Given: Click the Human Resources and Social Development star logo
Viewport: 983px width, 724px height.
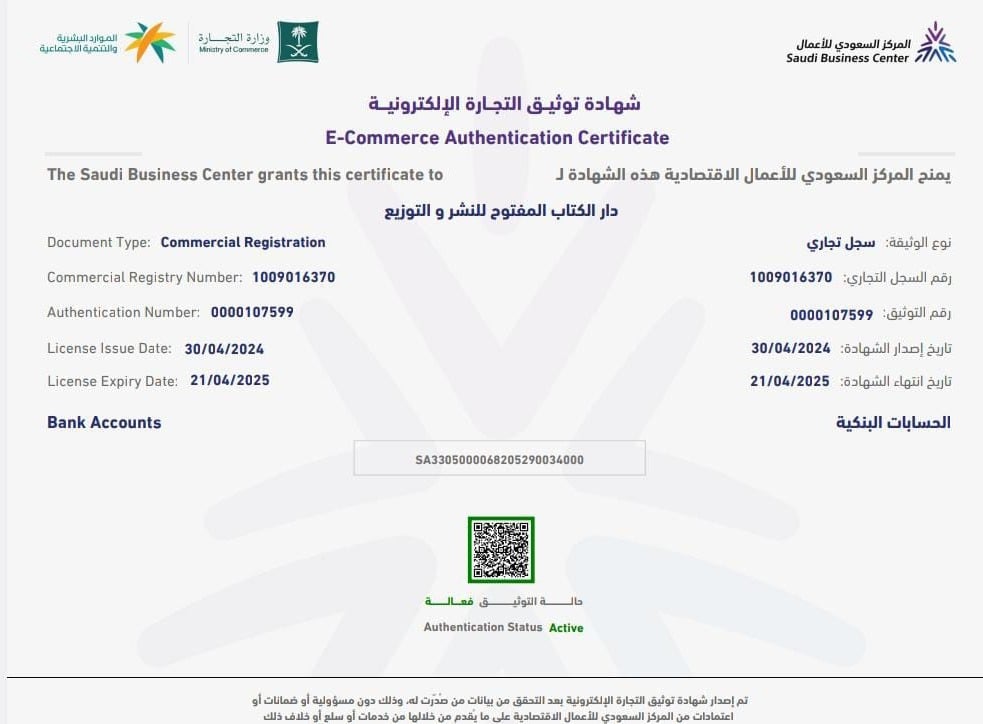Looking at the screenshot, I should [150, 42].
